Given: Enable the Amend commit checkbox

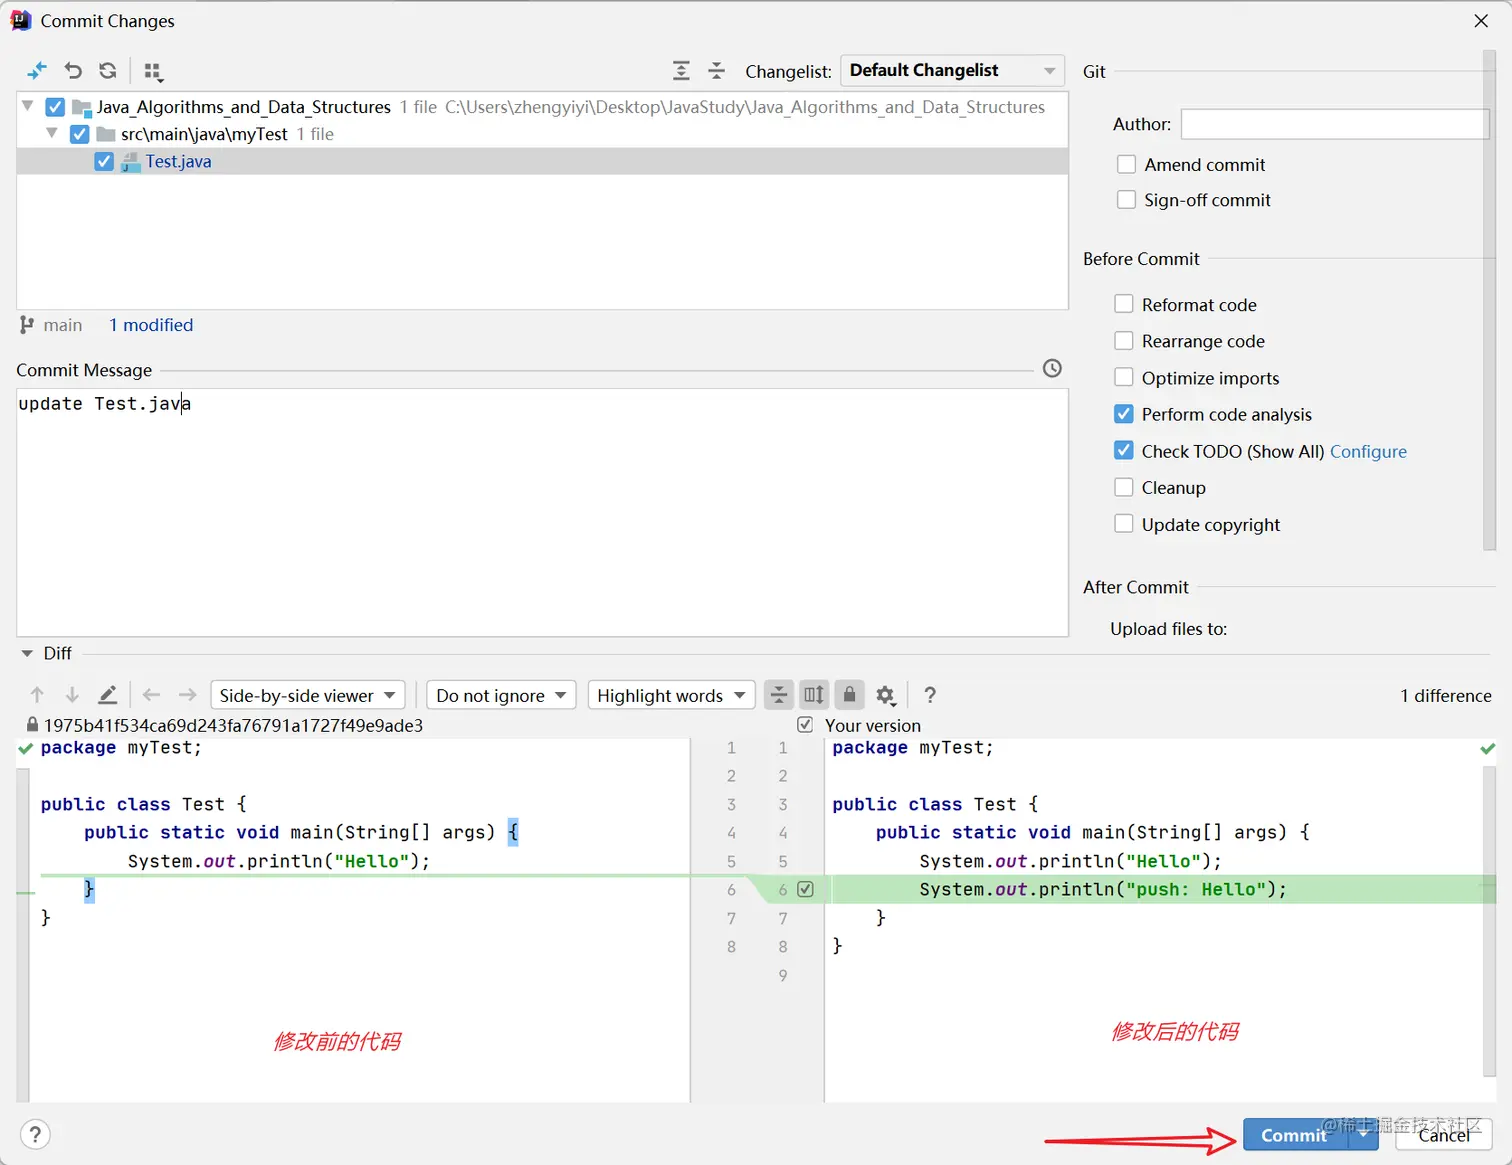Looking at the screenshot, I should (x=1126, y=164).
